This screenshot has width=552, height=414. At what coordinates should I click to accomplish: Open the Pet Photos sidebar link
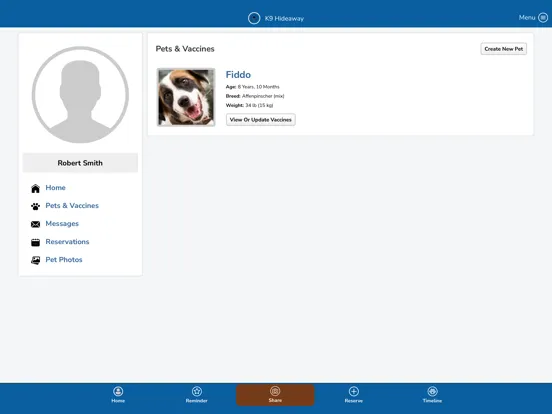(x=64, y=260)
